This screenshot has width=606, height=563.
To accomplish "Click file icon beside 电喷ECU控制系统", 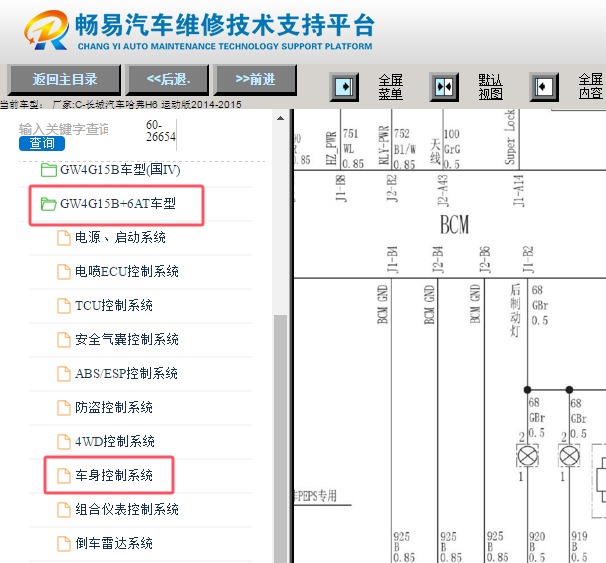I will point(64,272).
